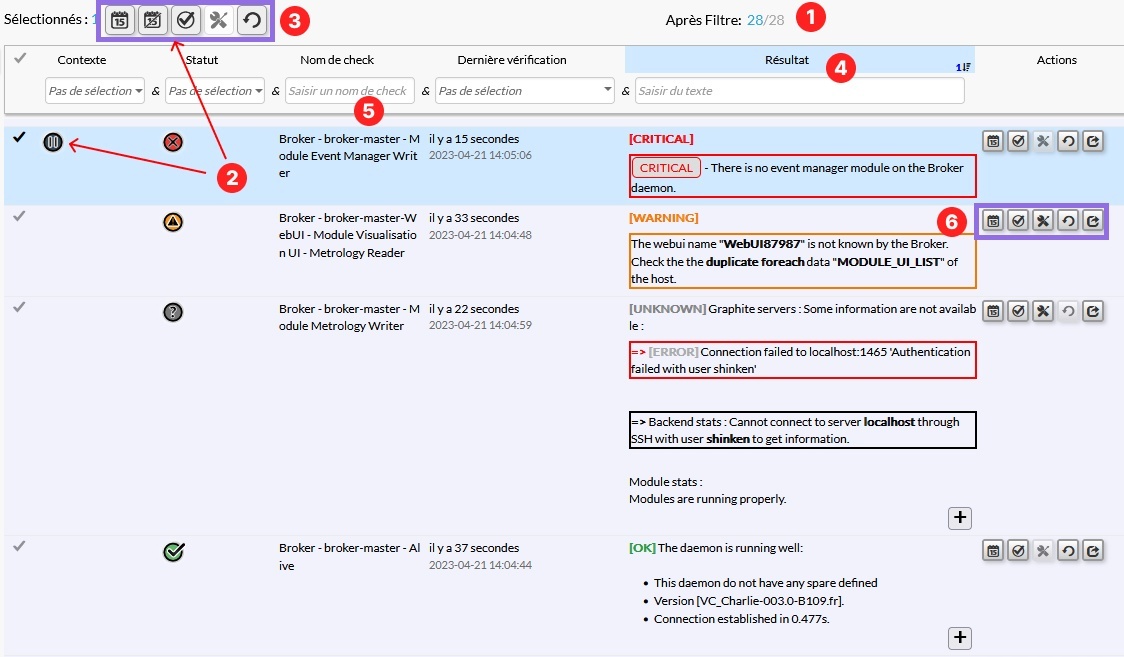Viewport: 1124px width, 657px height.
Task: Click schedule downtime icon in top selection toolbar
Action: 120,20
